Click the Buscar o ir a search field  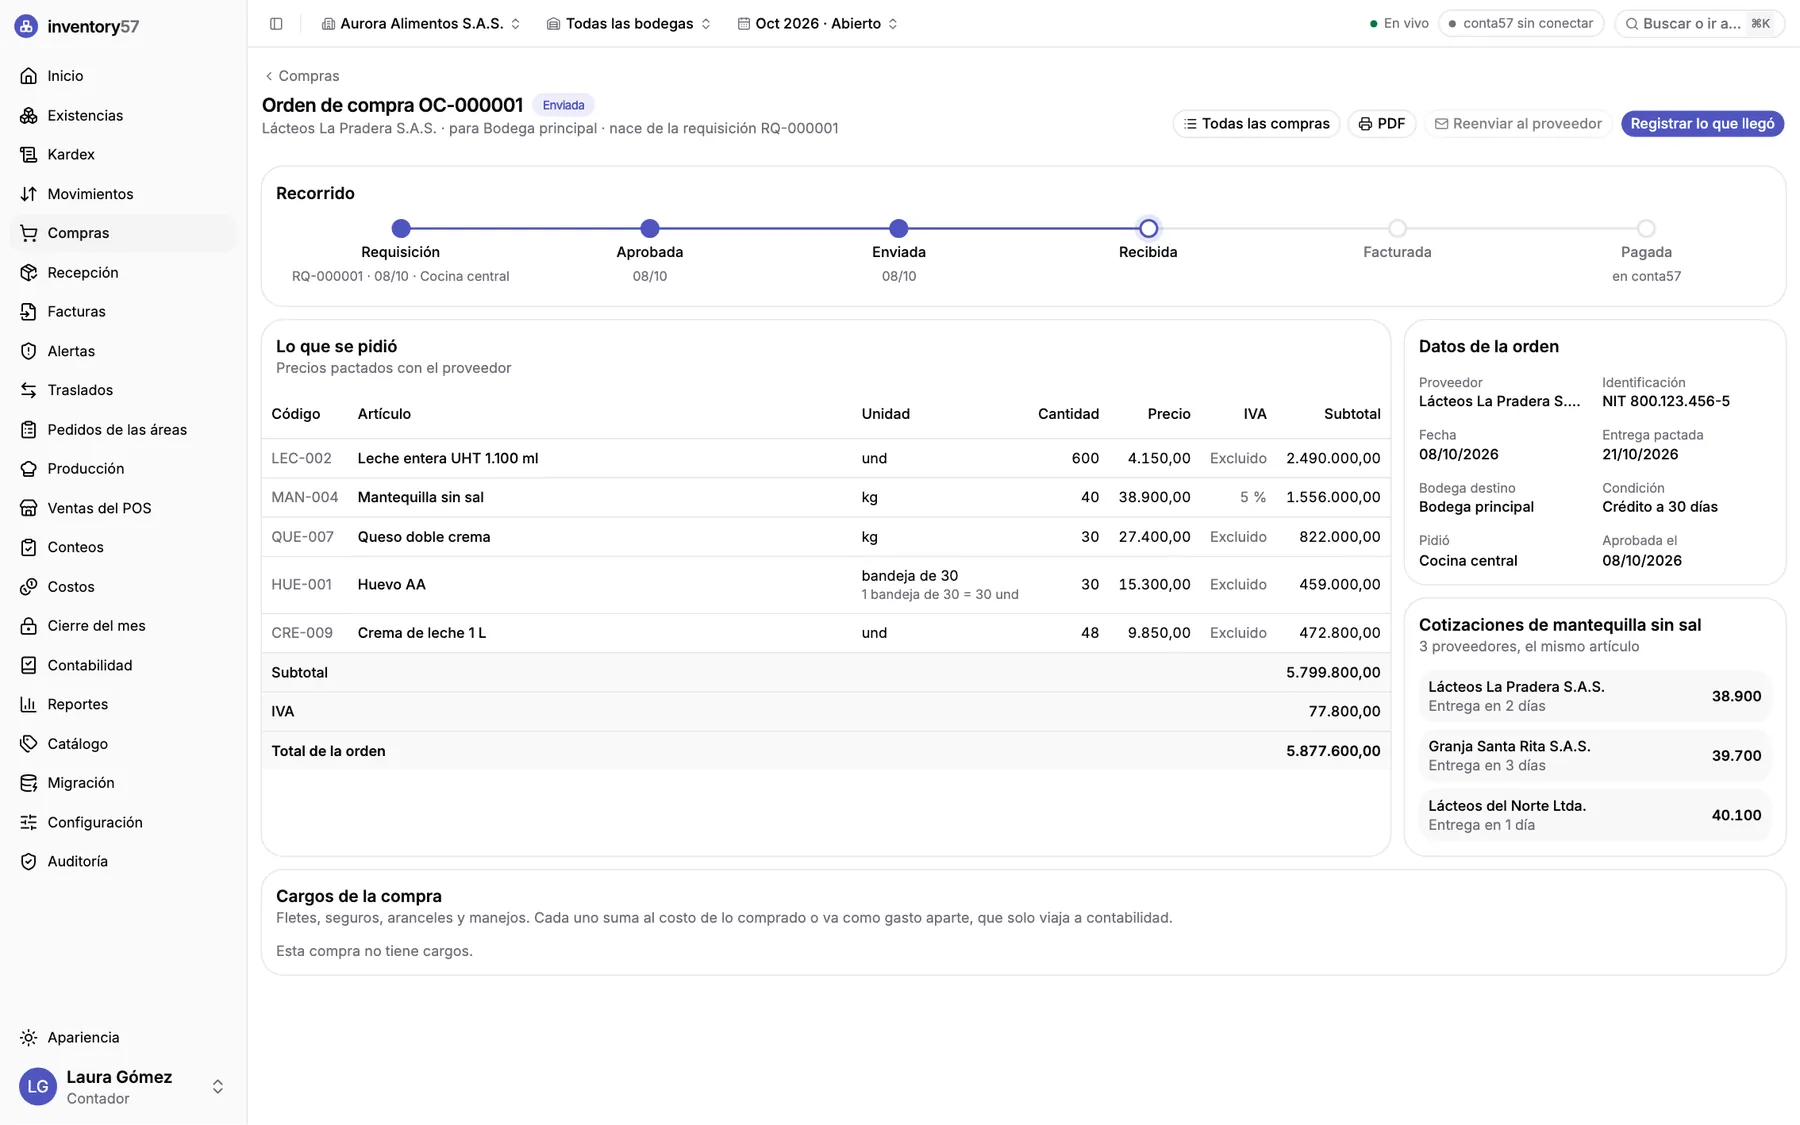(1699, 24)
